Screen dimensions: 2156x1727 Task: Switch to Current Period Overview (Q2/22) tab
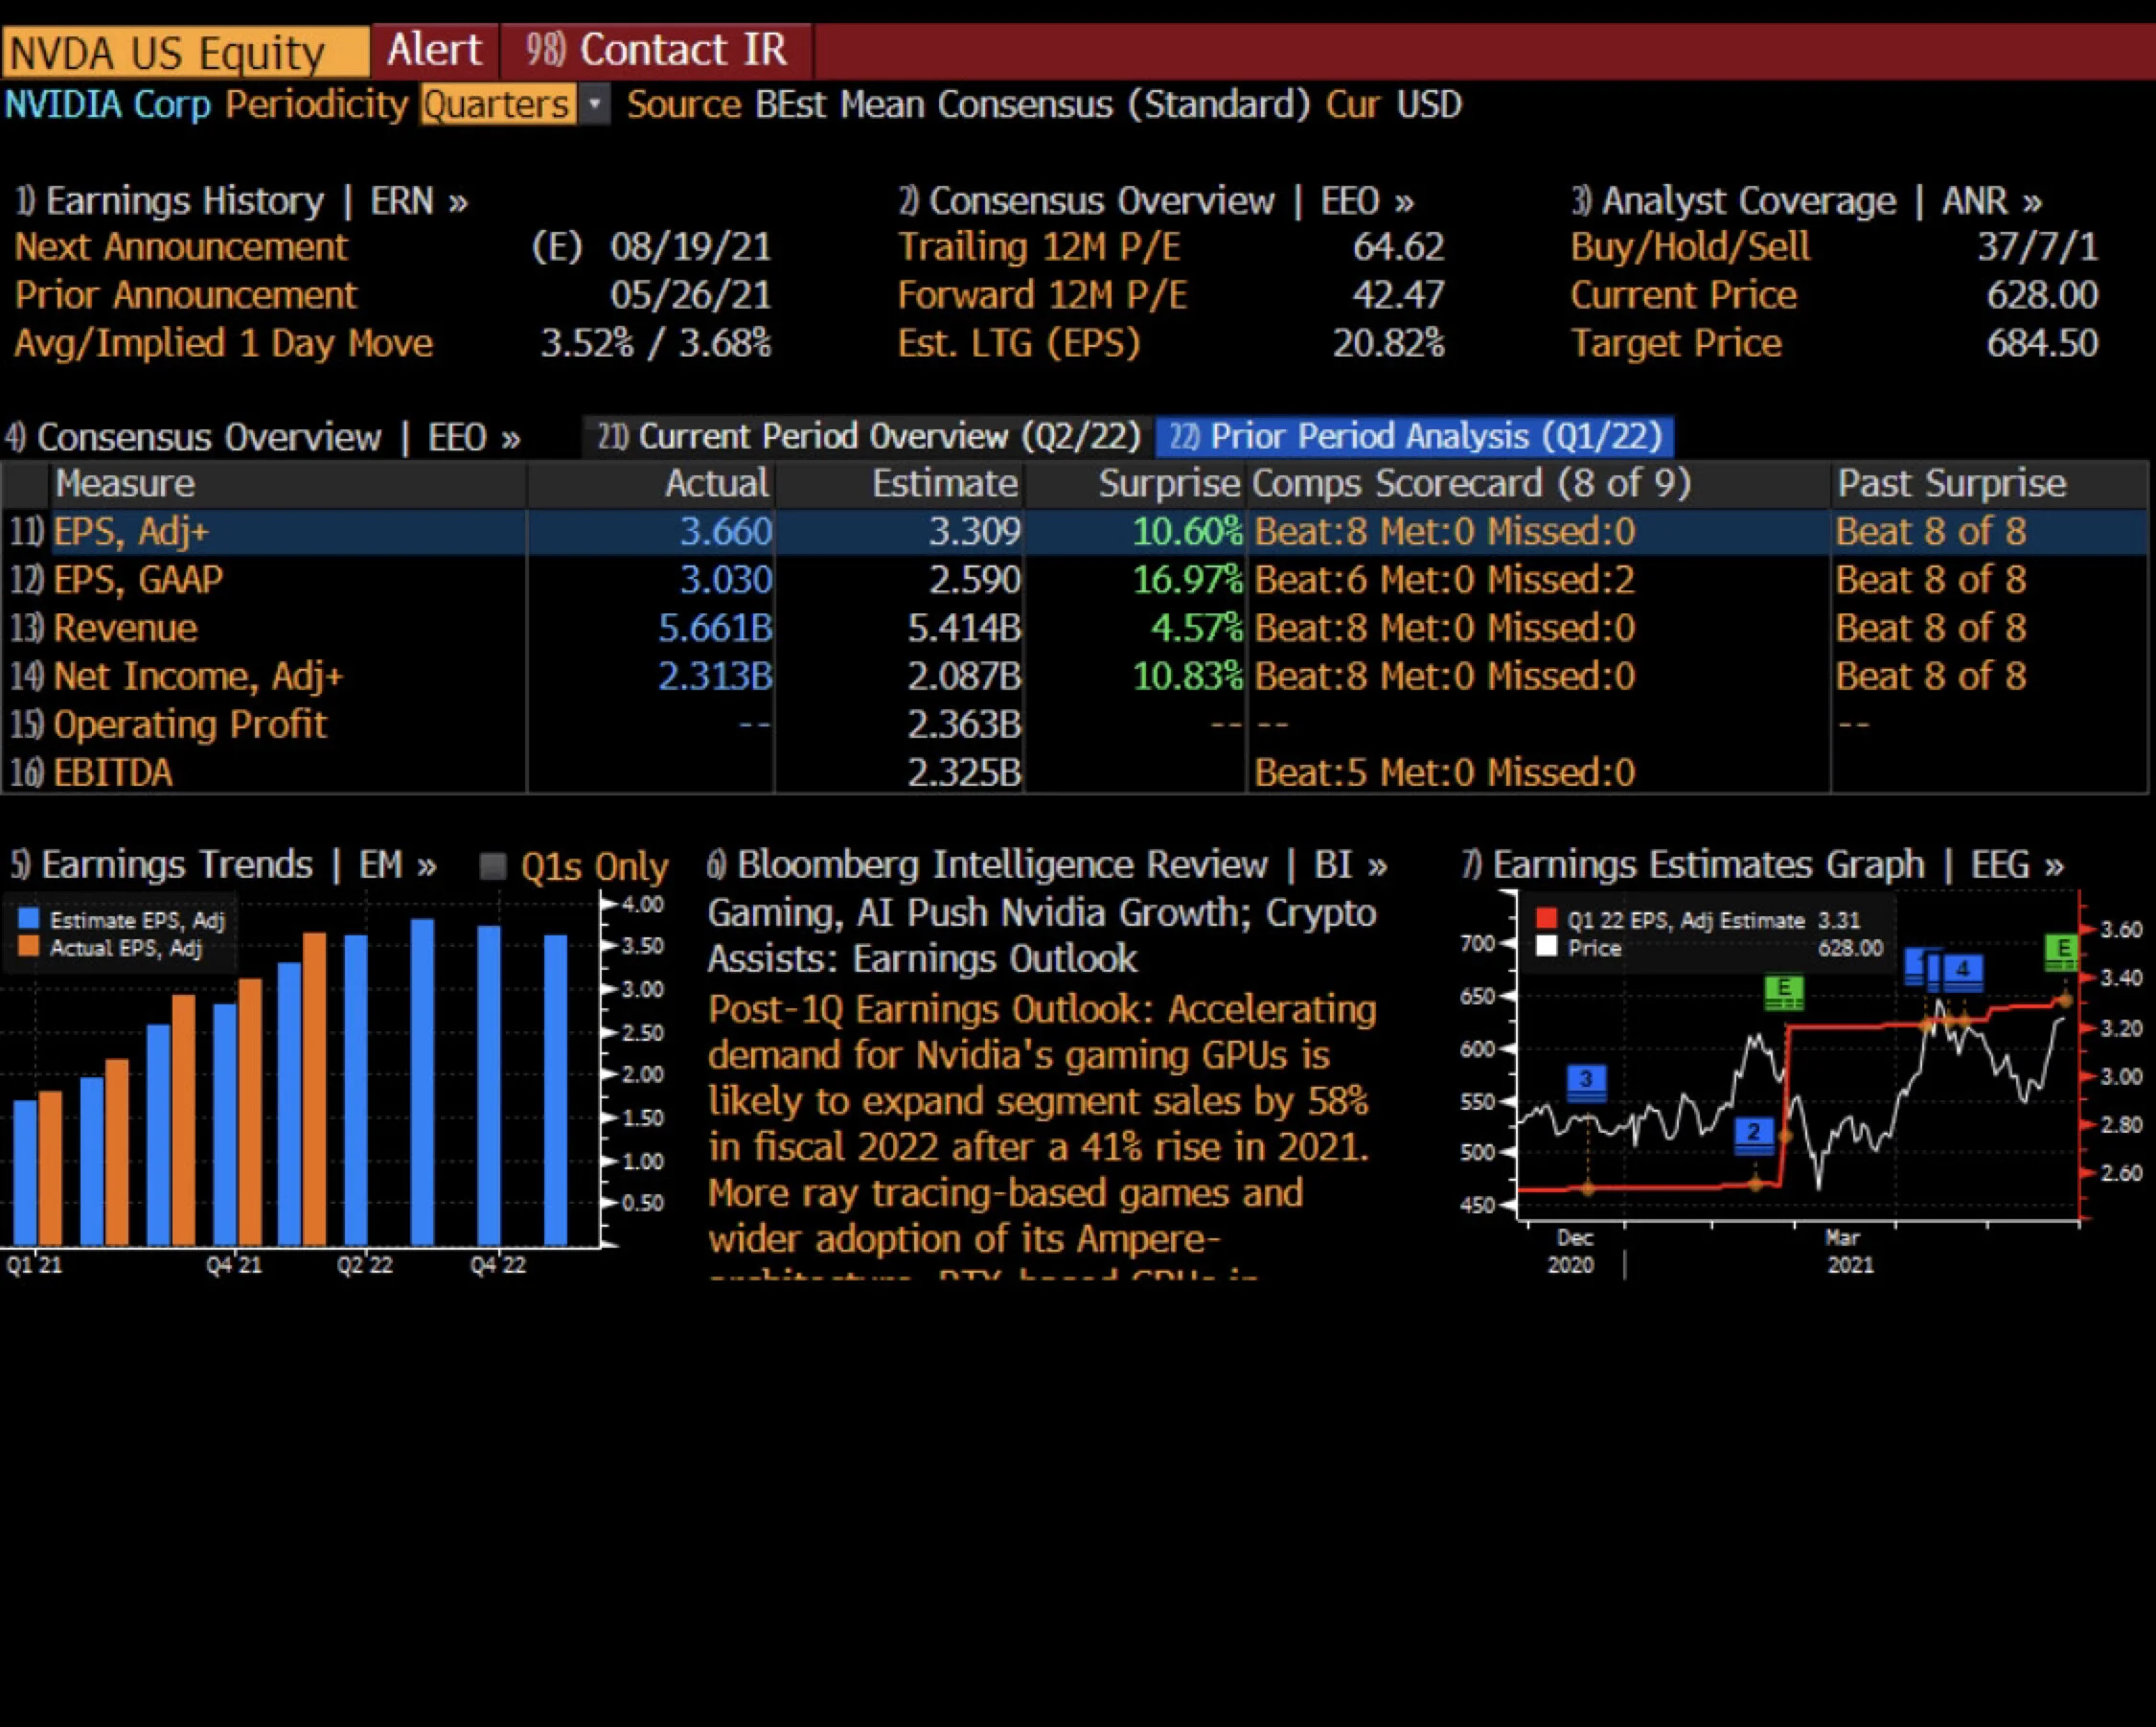[868, 437]
